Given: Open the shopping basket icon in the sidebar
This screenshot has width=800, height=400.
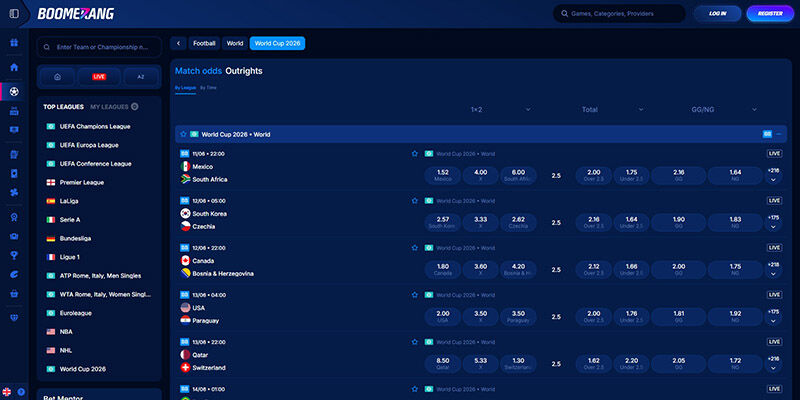Looking at the screenshot, I should click(14, 293).
